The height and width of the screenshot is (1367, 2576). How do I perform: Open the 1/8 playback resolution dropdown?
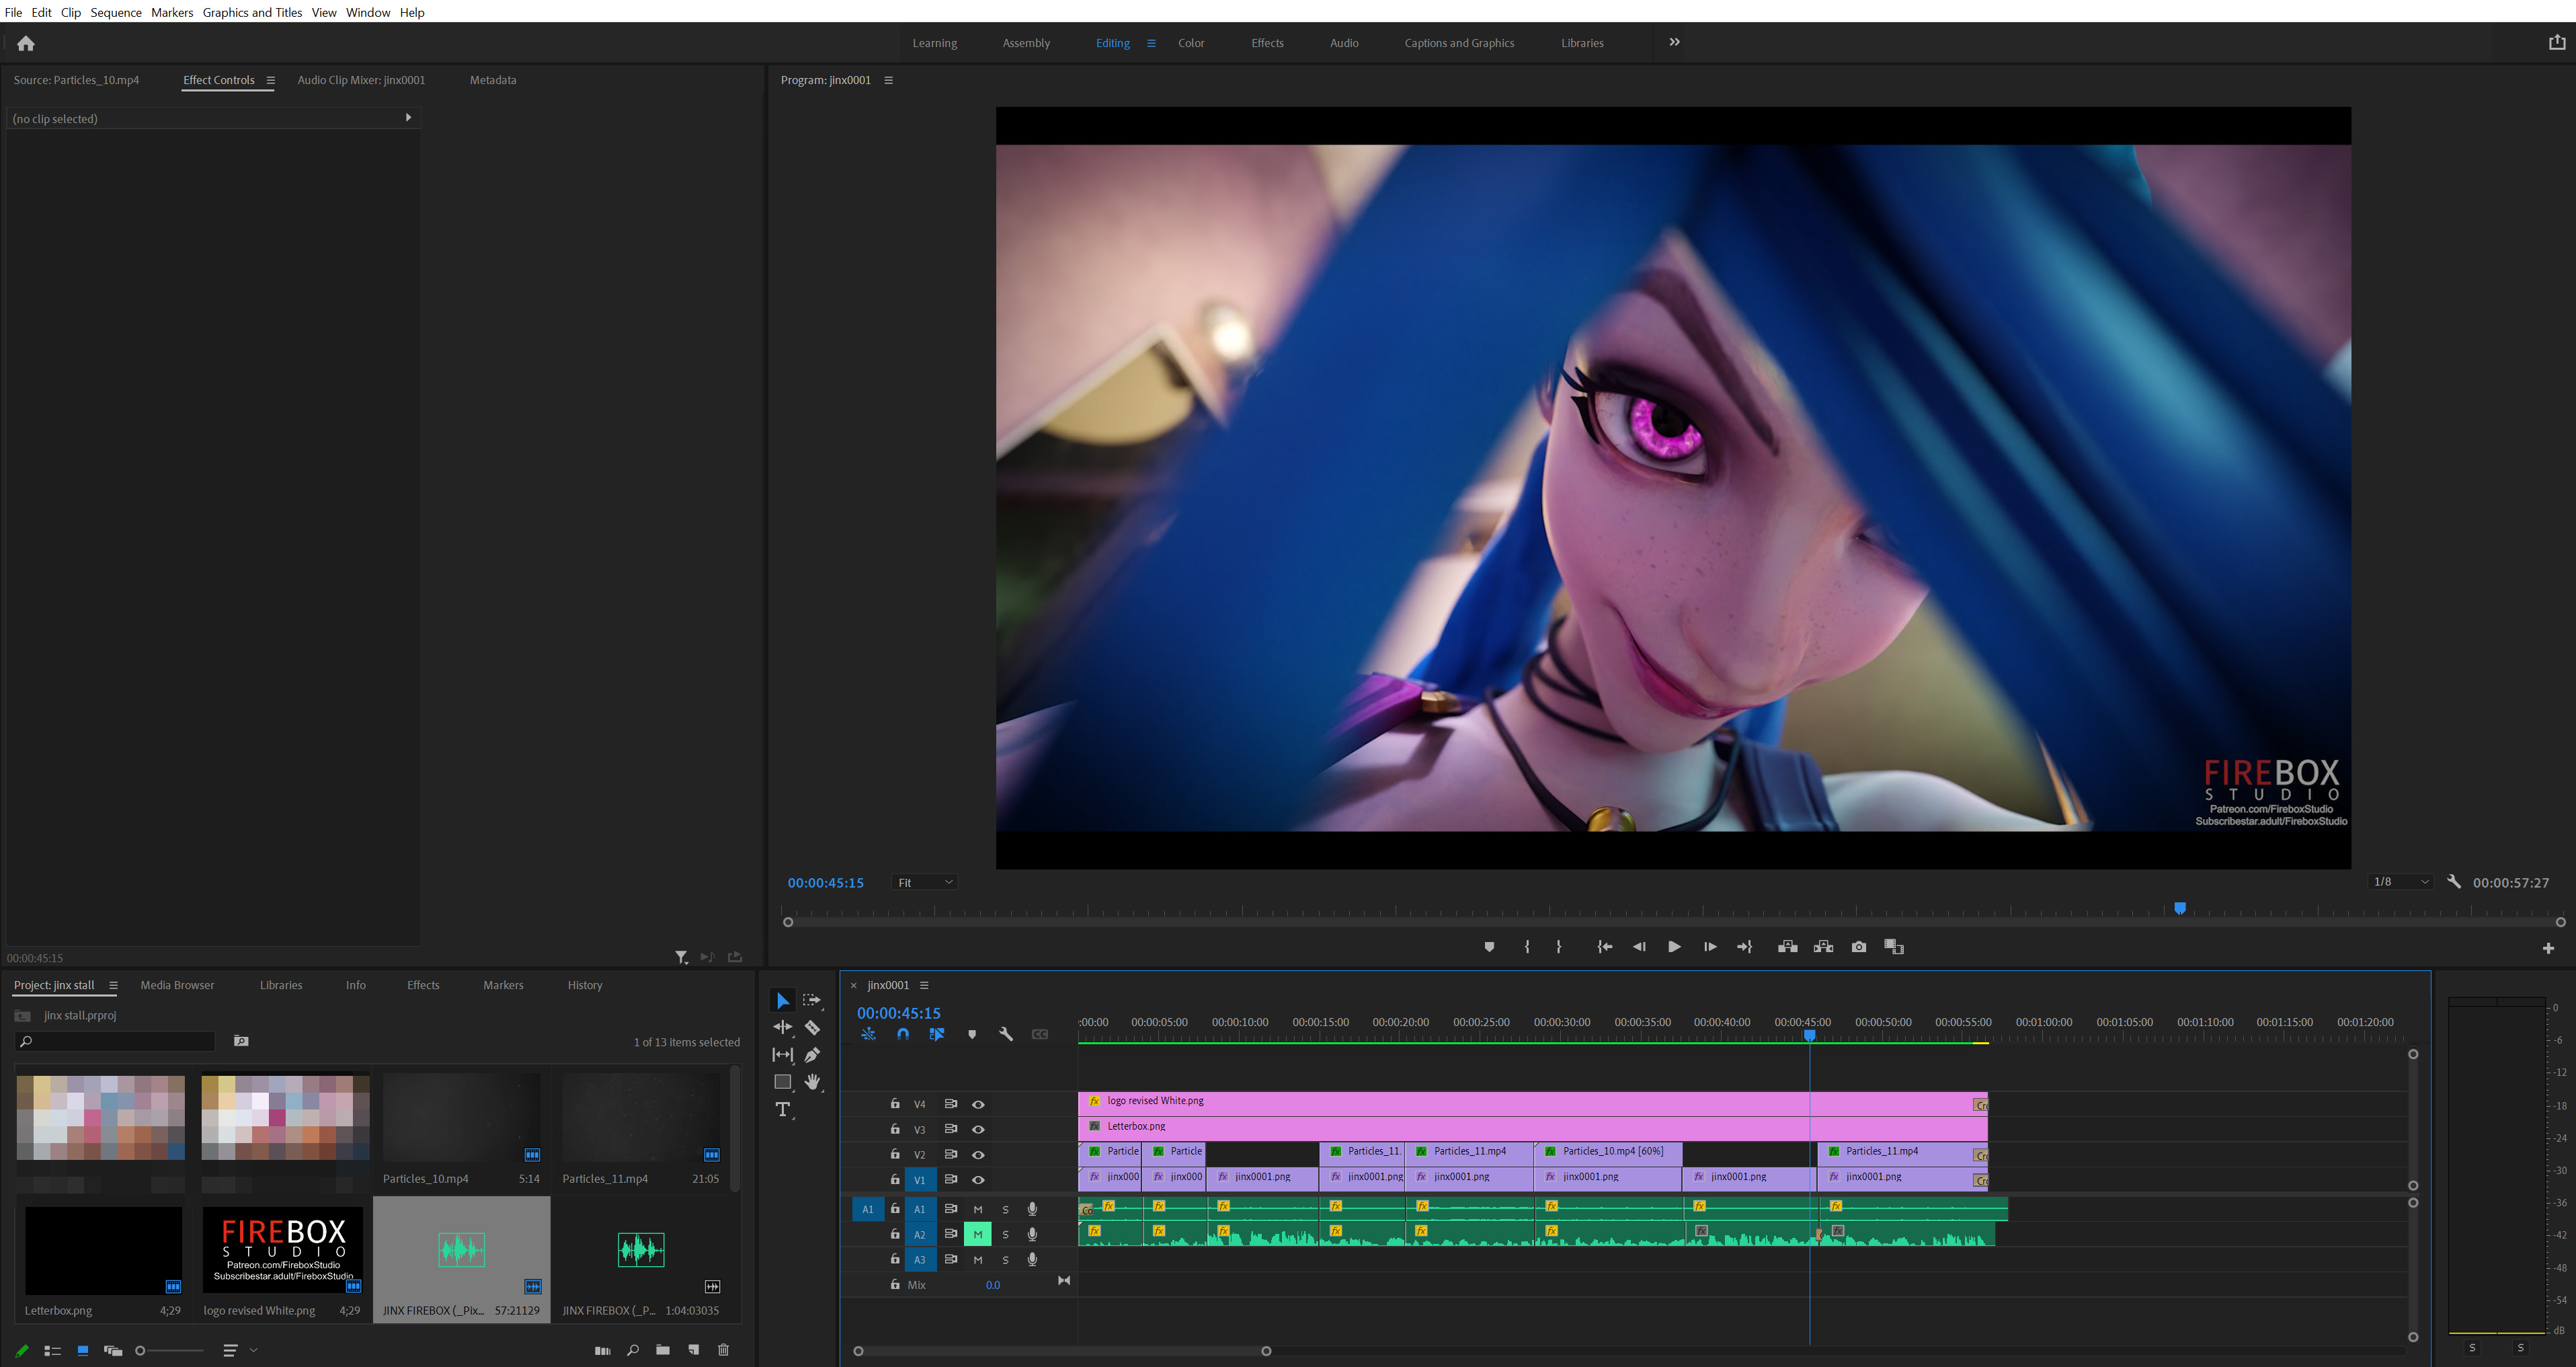tap(2400, 882)
